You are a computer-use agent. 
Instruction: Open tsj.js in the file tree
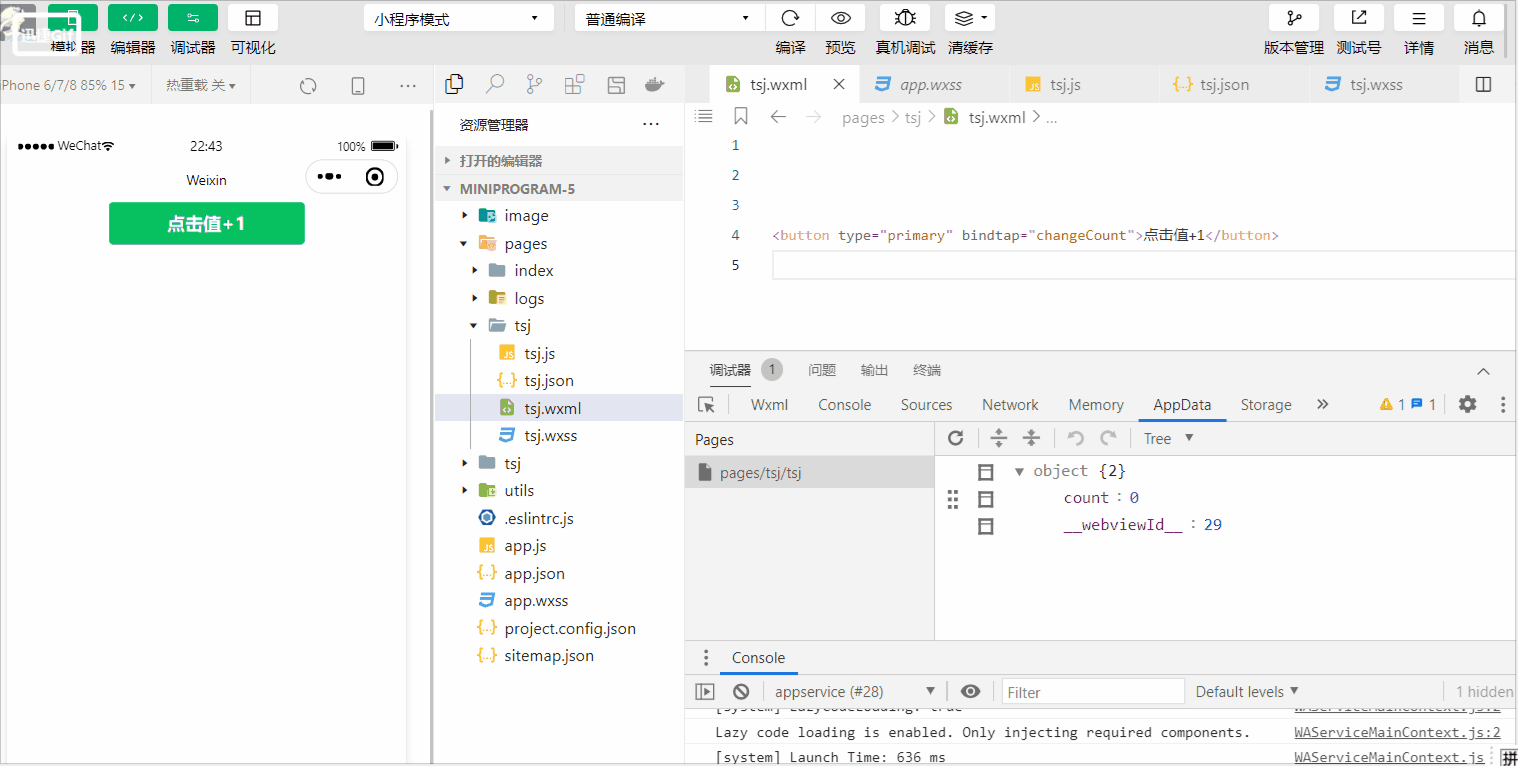click(x=559, y=353)
